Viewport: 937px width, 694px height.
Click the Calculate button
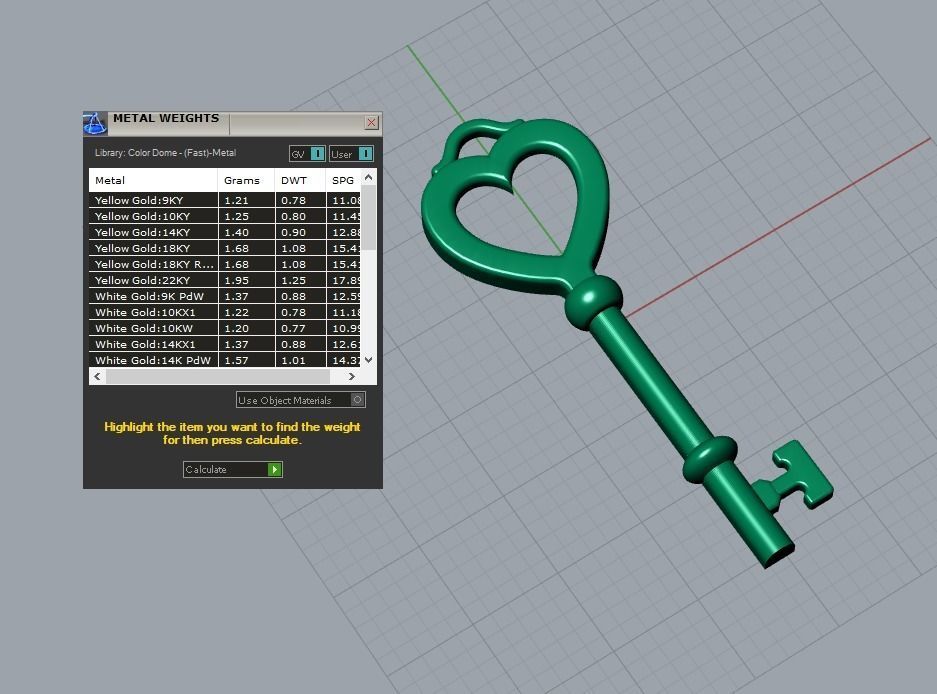[x=232, y=469]
